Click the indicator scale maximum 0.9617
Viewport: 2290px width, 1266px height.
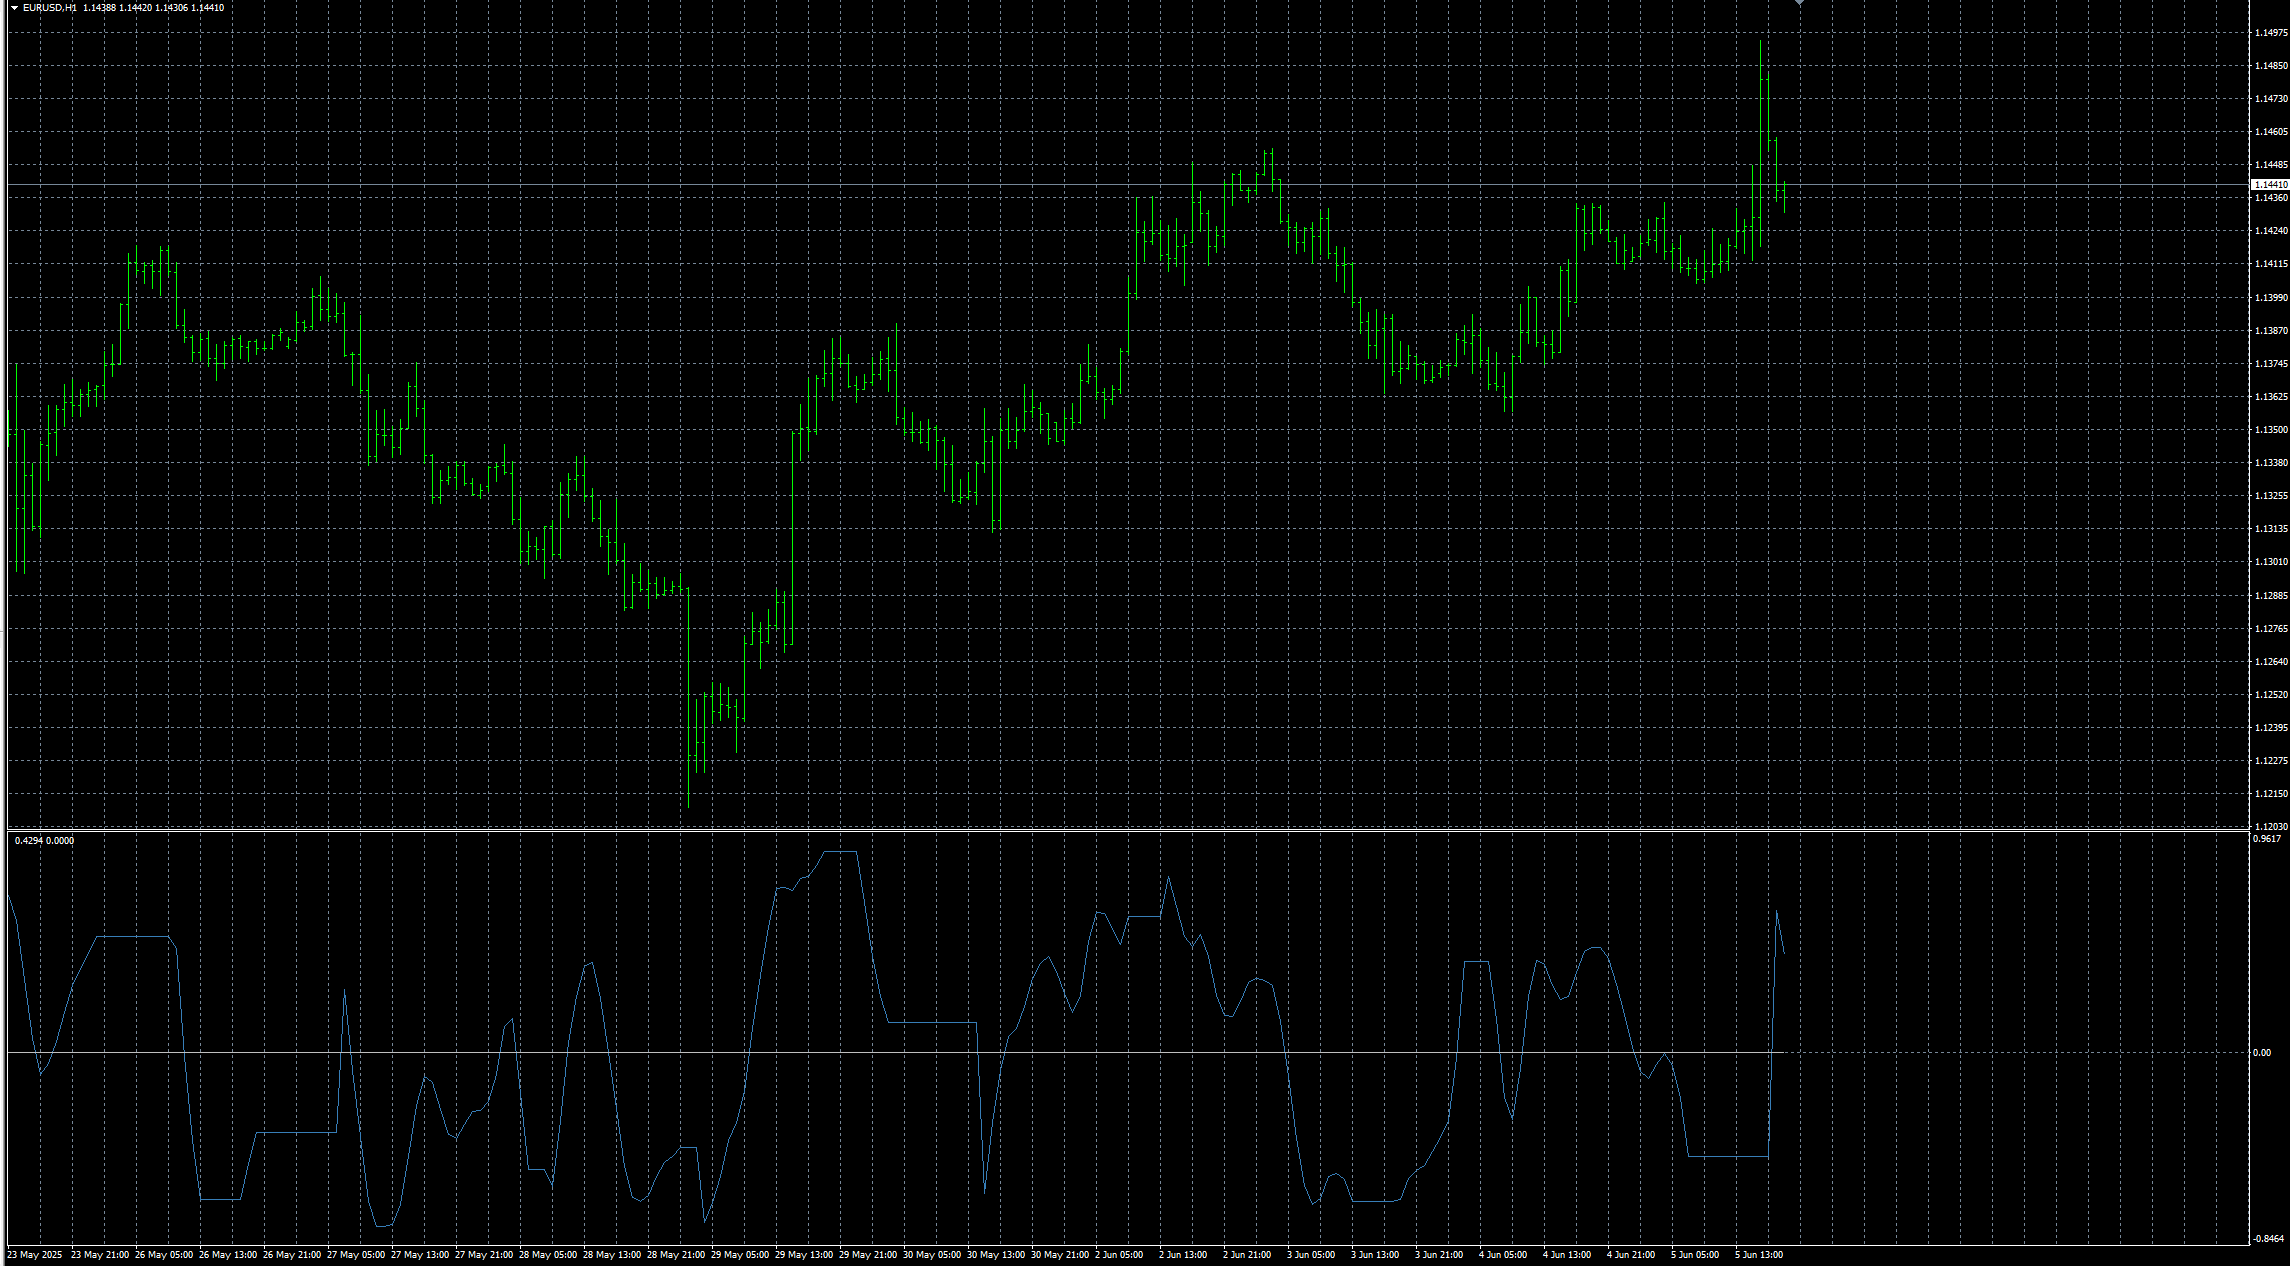tap(2267, 839)
